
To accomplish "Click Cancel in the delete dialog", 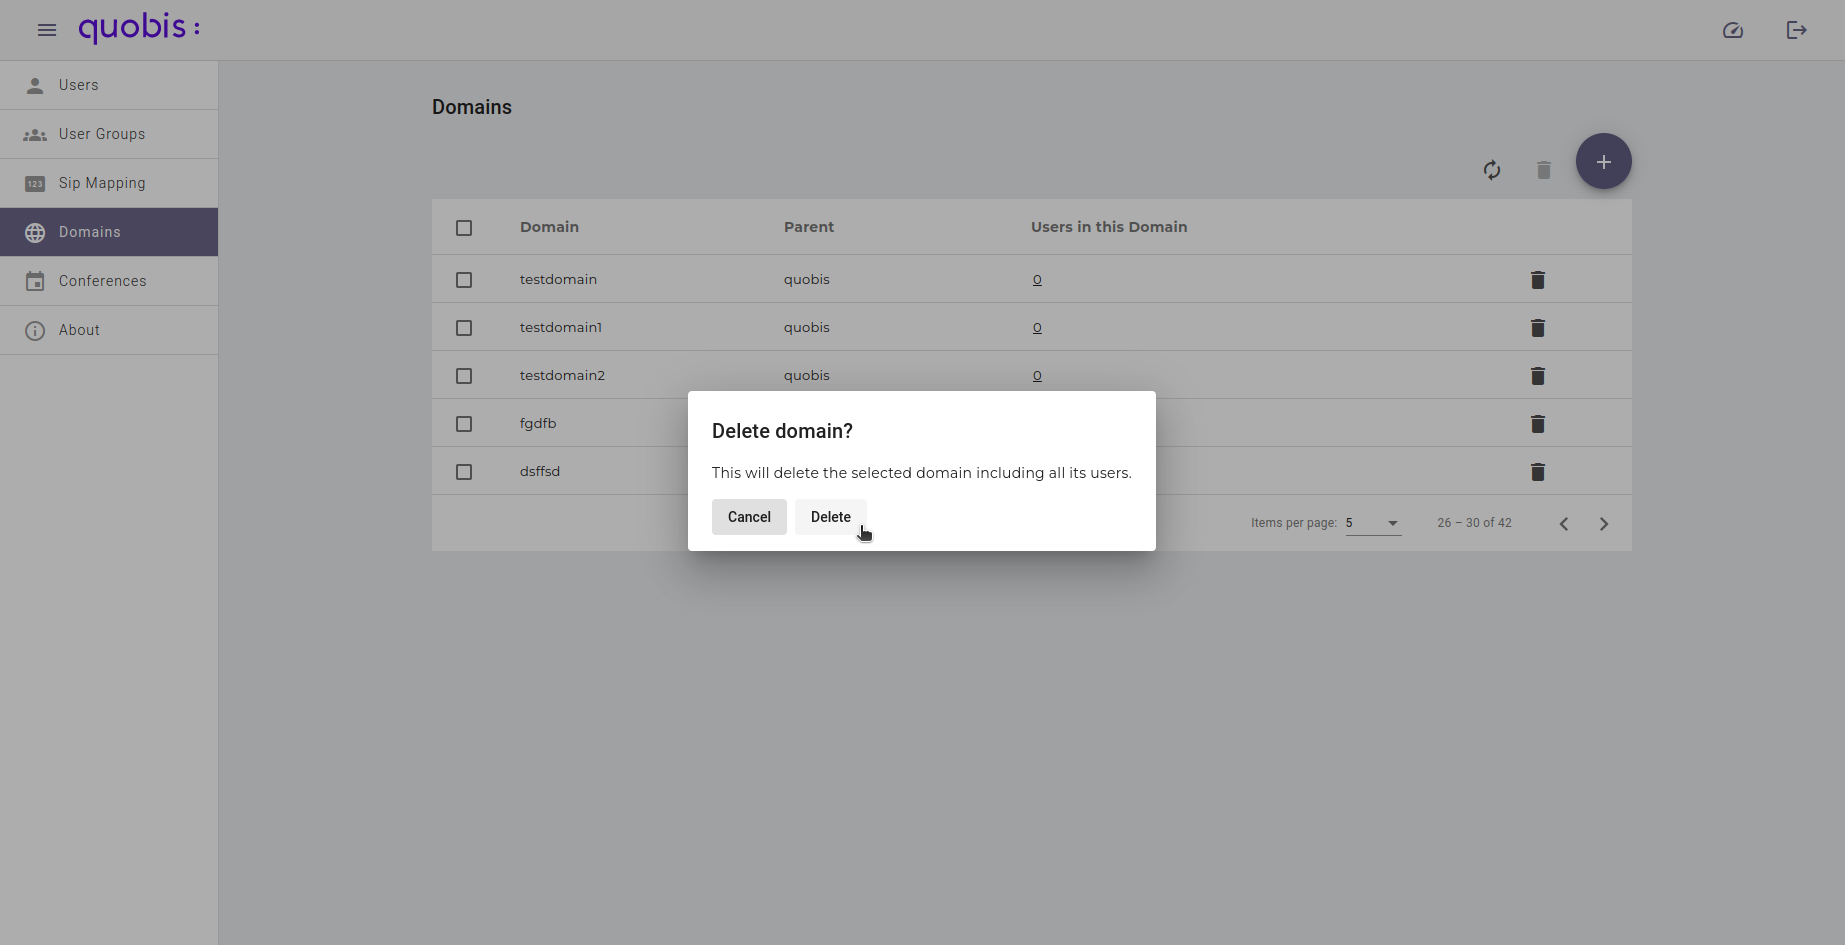I will pos(749,517).
